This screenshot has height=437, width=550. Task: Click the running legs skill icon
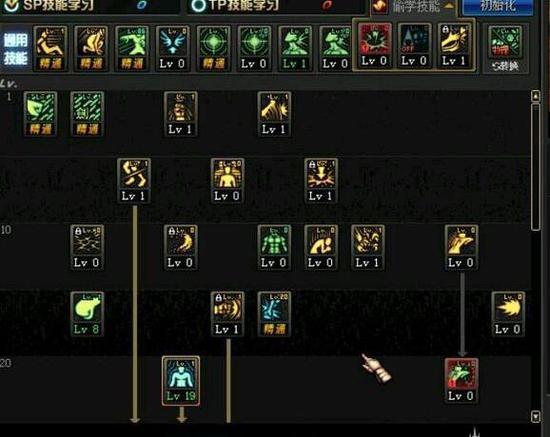click(x=134, y=181)
